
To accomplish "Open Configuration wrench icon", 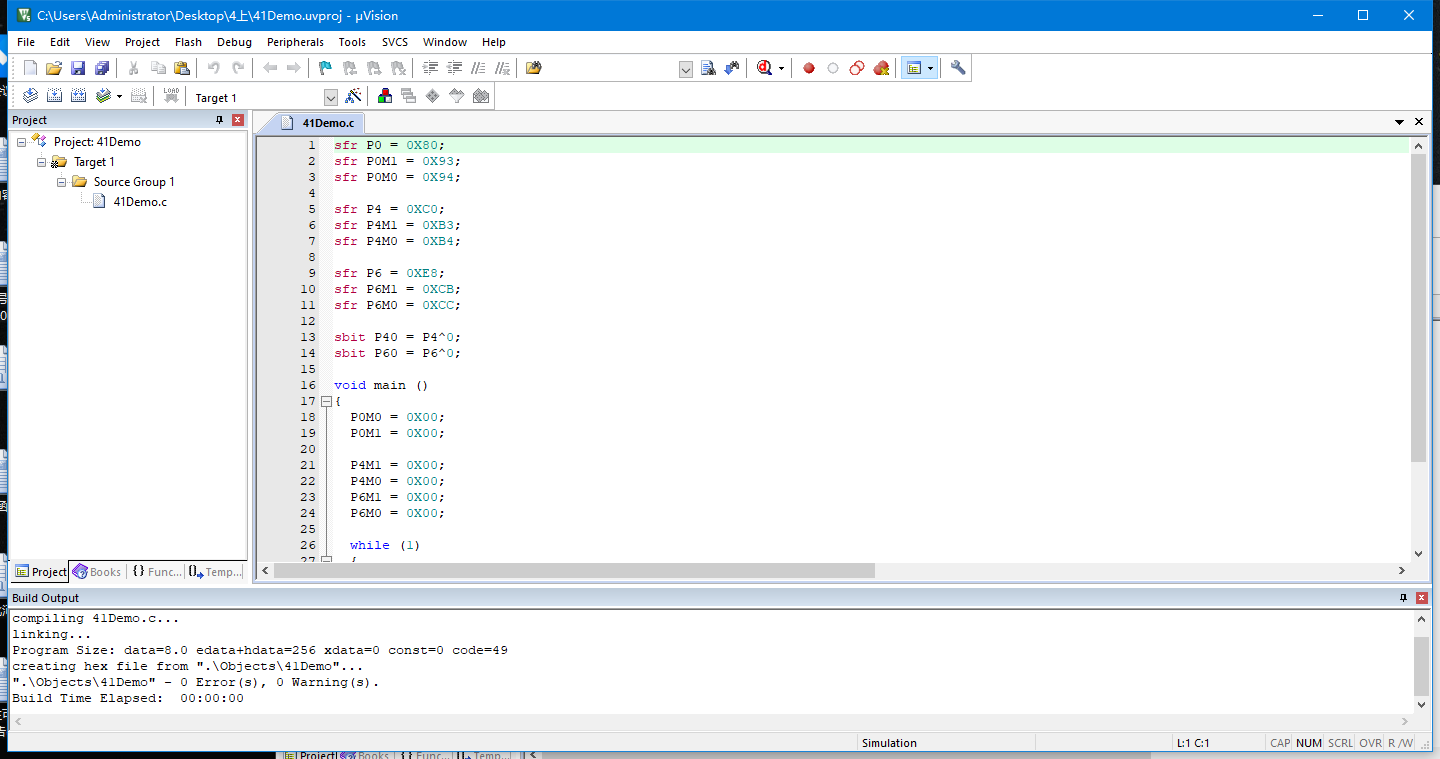I will point(958,68).
